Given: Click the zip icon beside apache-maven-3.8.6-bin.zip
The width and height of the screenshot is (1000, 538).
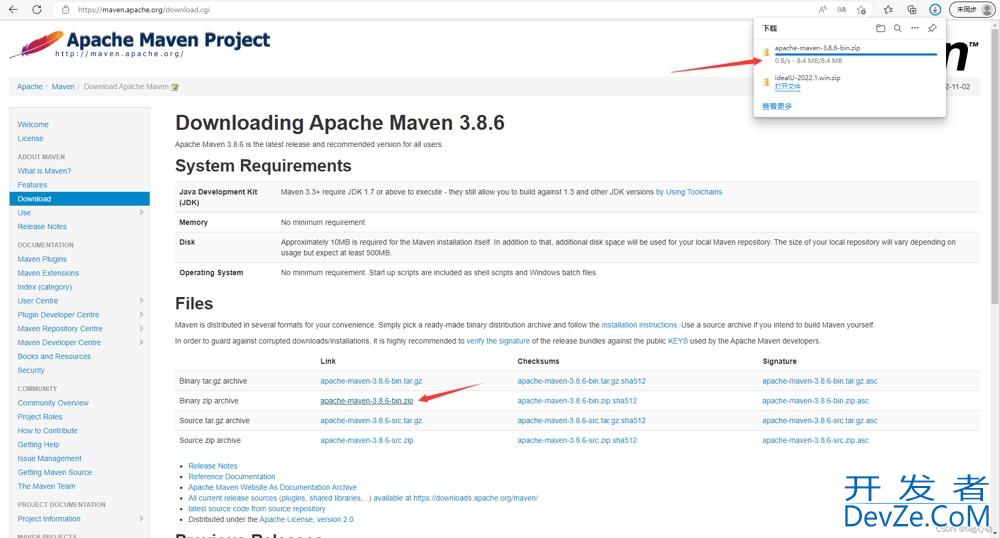Looking at the screenshot, I should (x=766, y=52).
